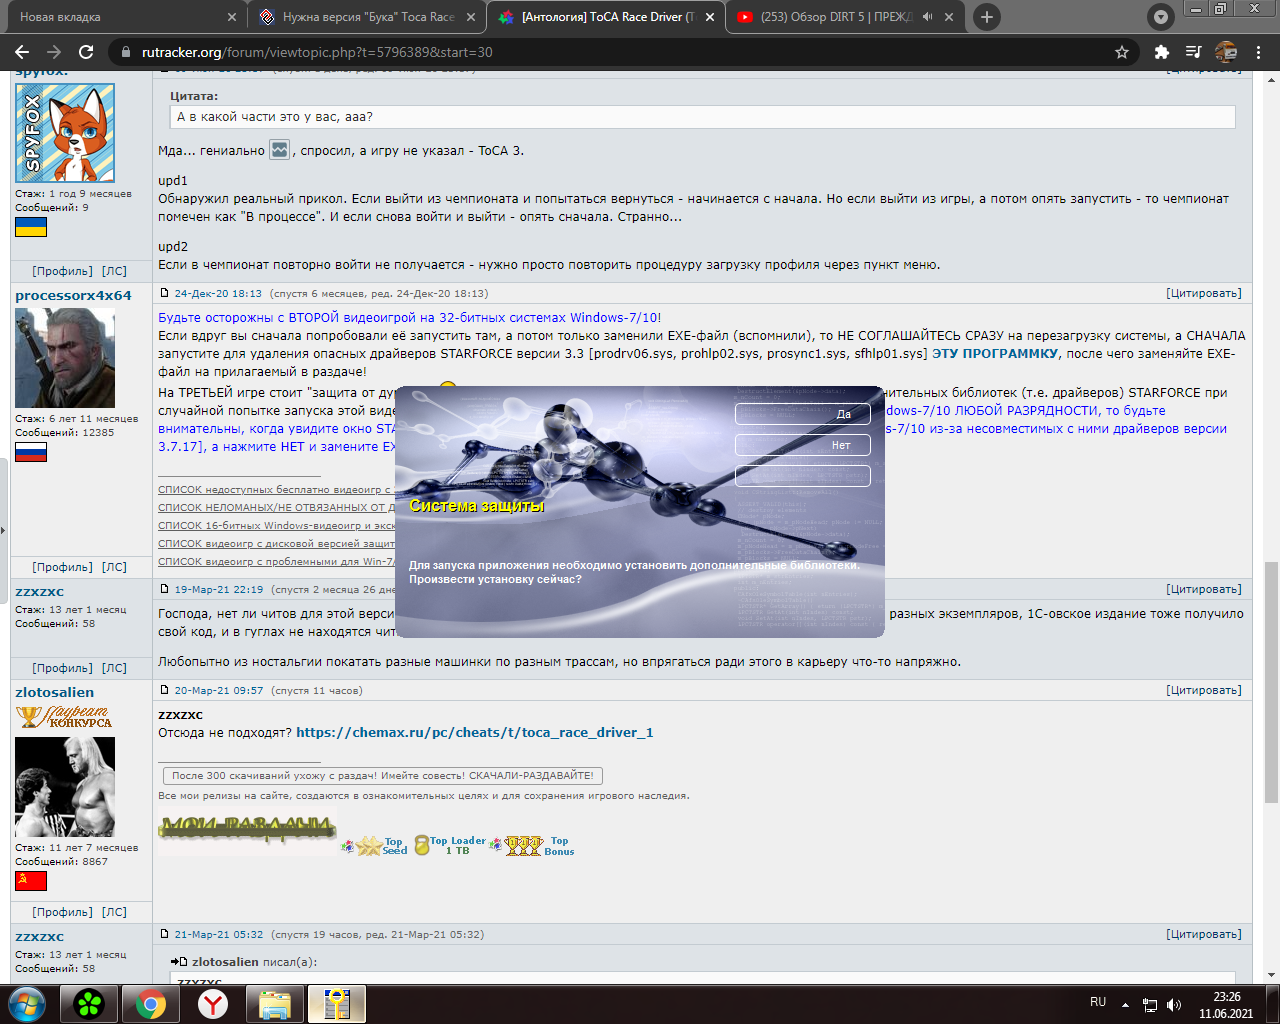1280x1024 pixels.
Task: Bookmark this page with the star
Action: pos(1122,52)
